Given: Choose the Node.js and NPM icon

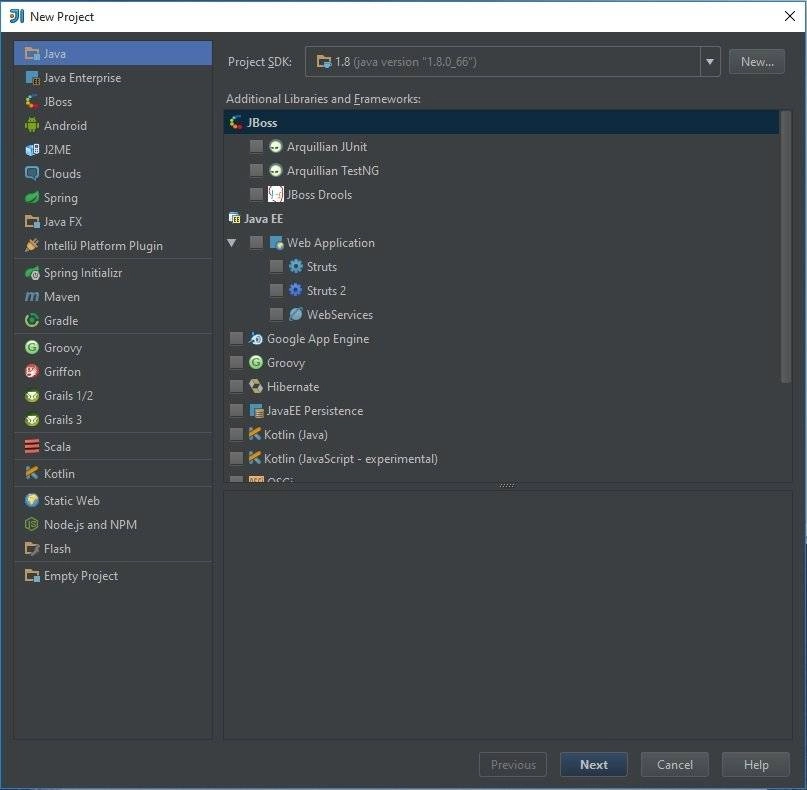Looking at the screenshot, I should pos(32,525).
